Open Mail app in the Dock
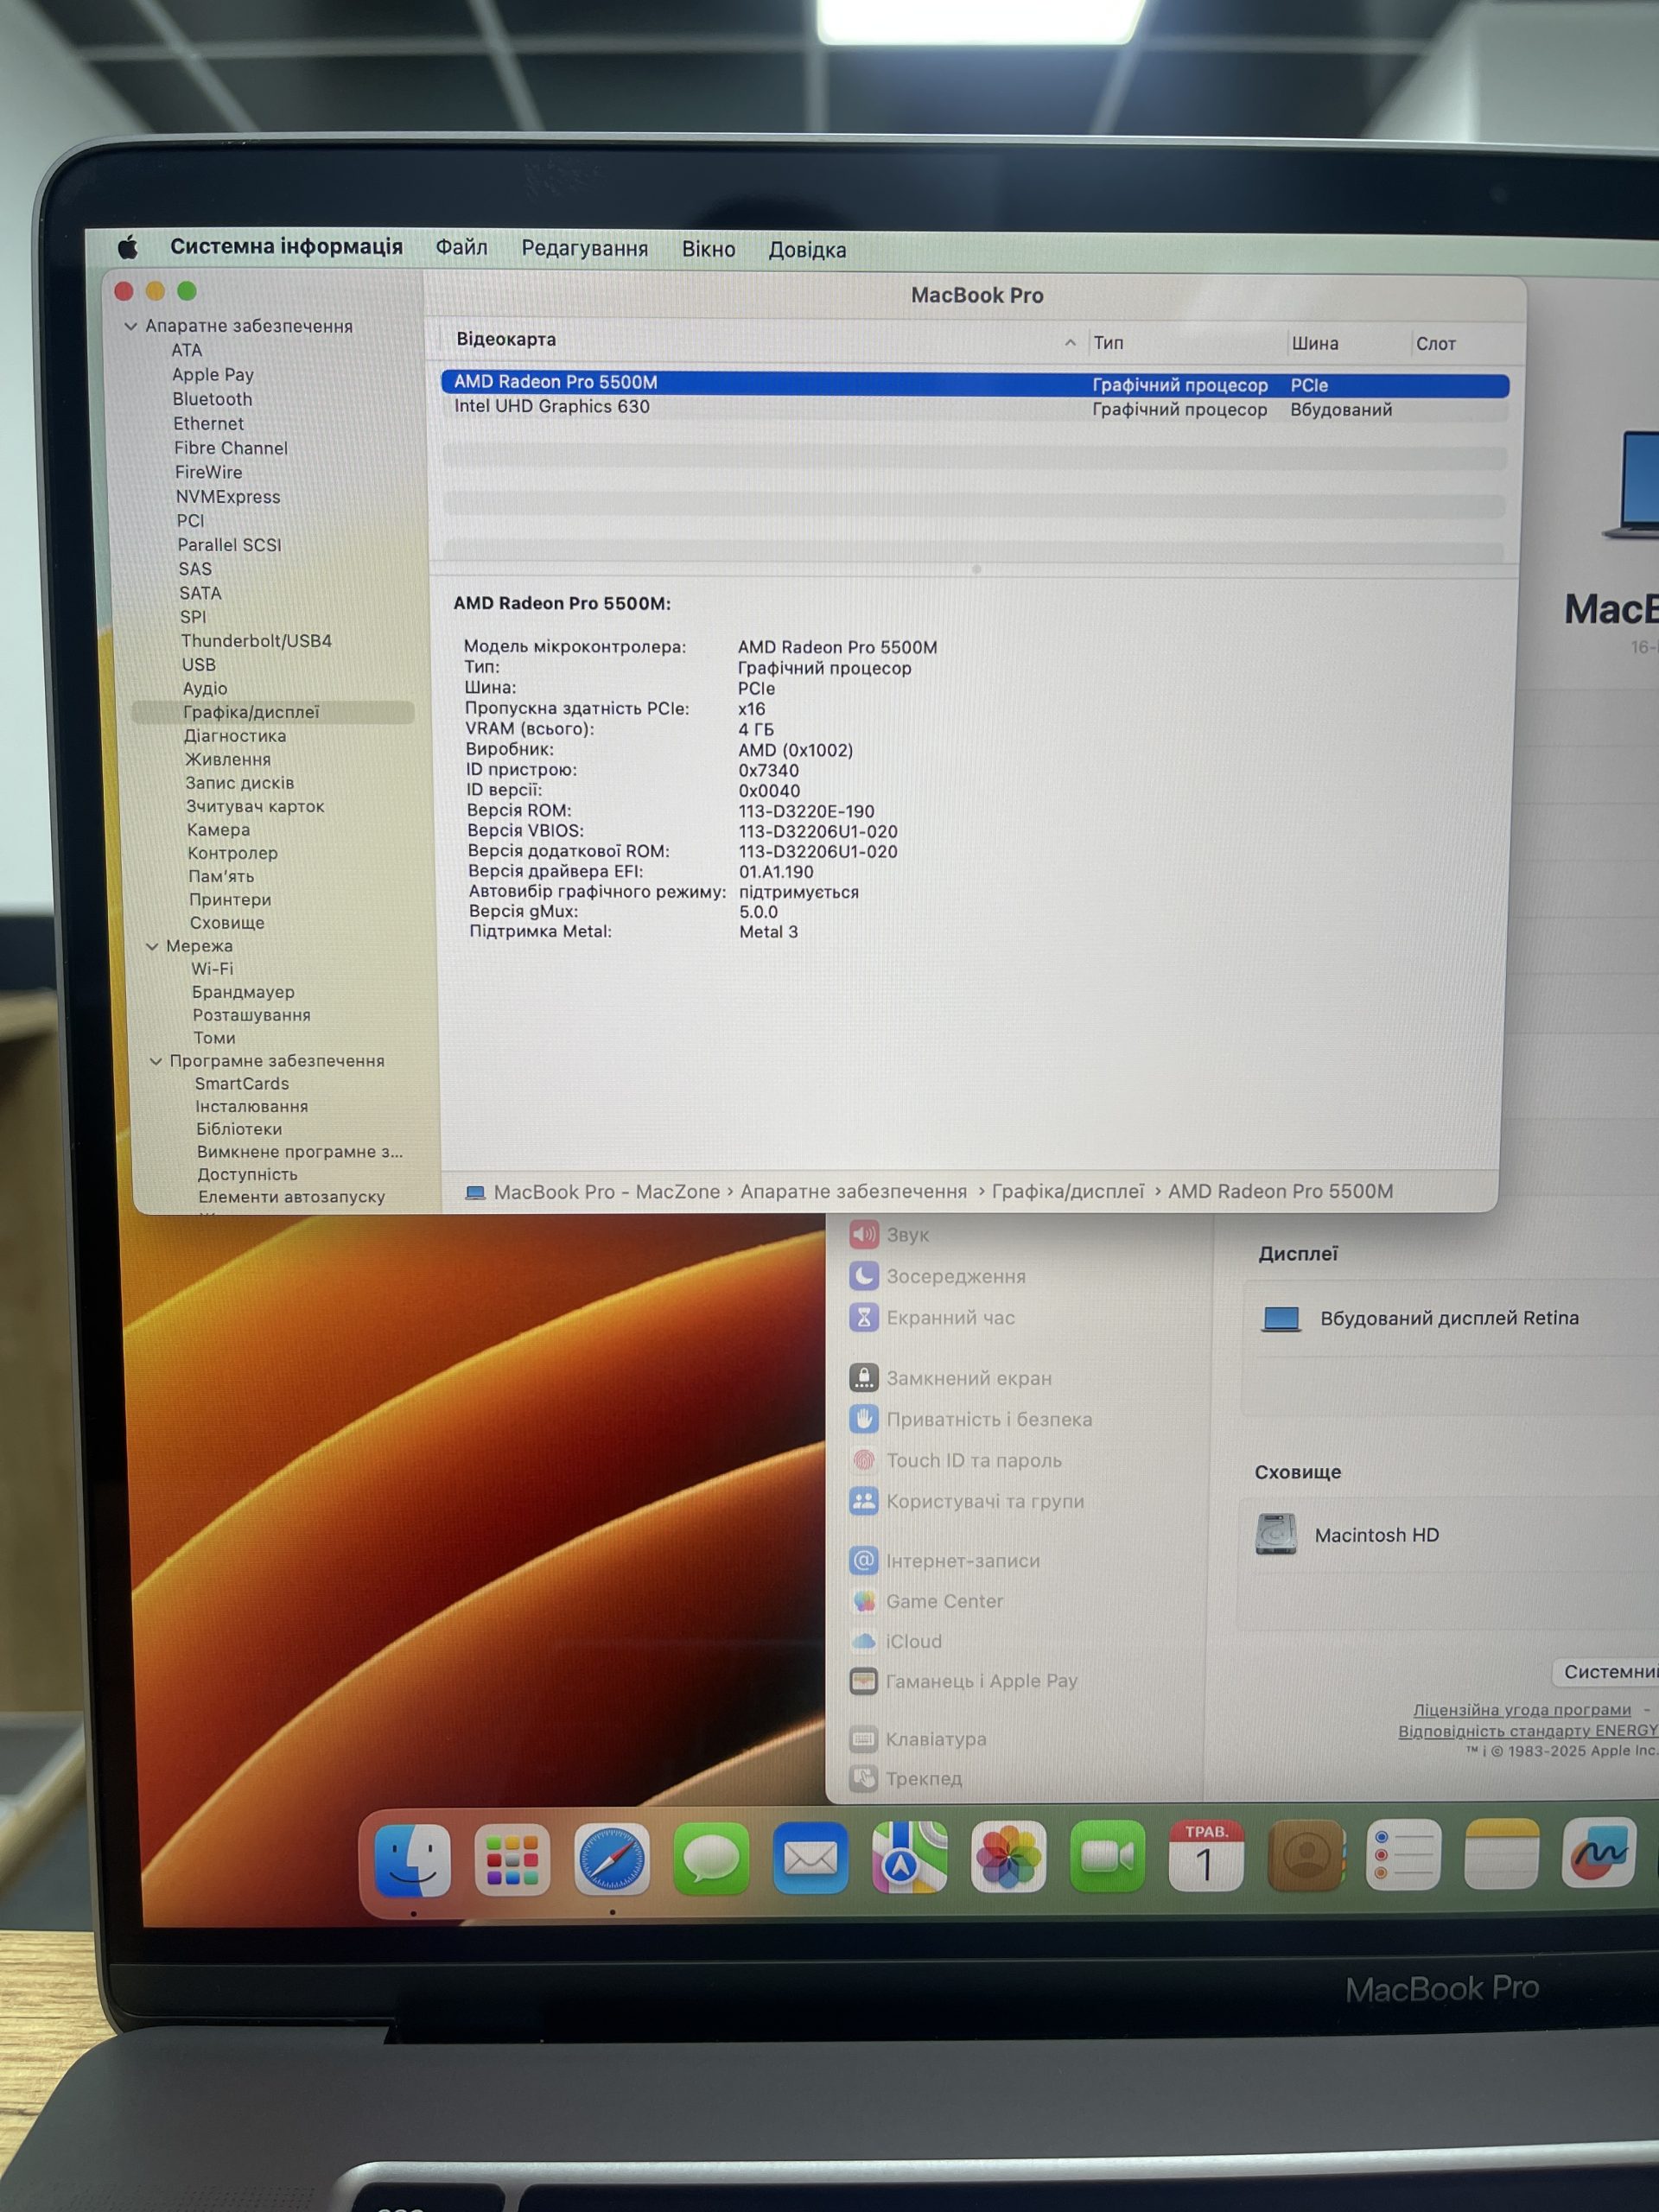The image size is (1659, 2212). pos(810,1858)
